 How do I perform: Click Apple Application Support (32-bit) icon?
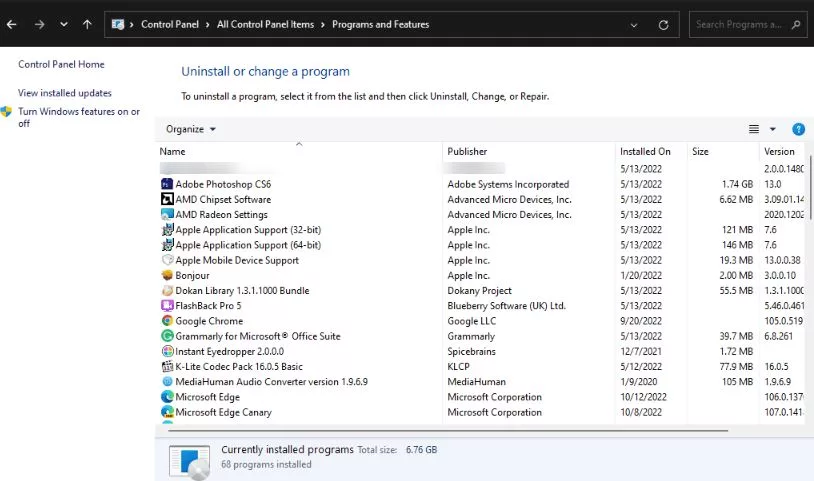click(167, 229)
